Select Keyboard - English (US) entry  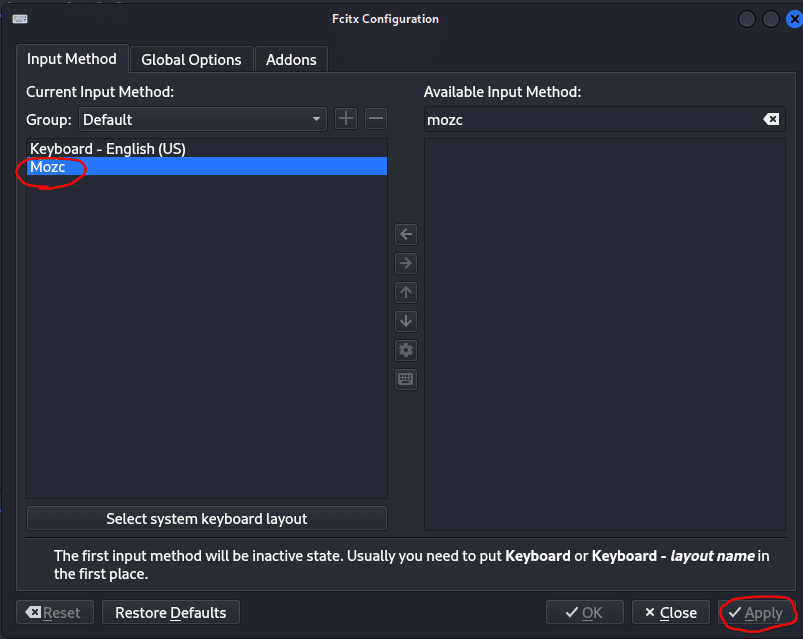click(x=108, y=149)
